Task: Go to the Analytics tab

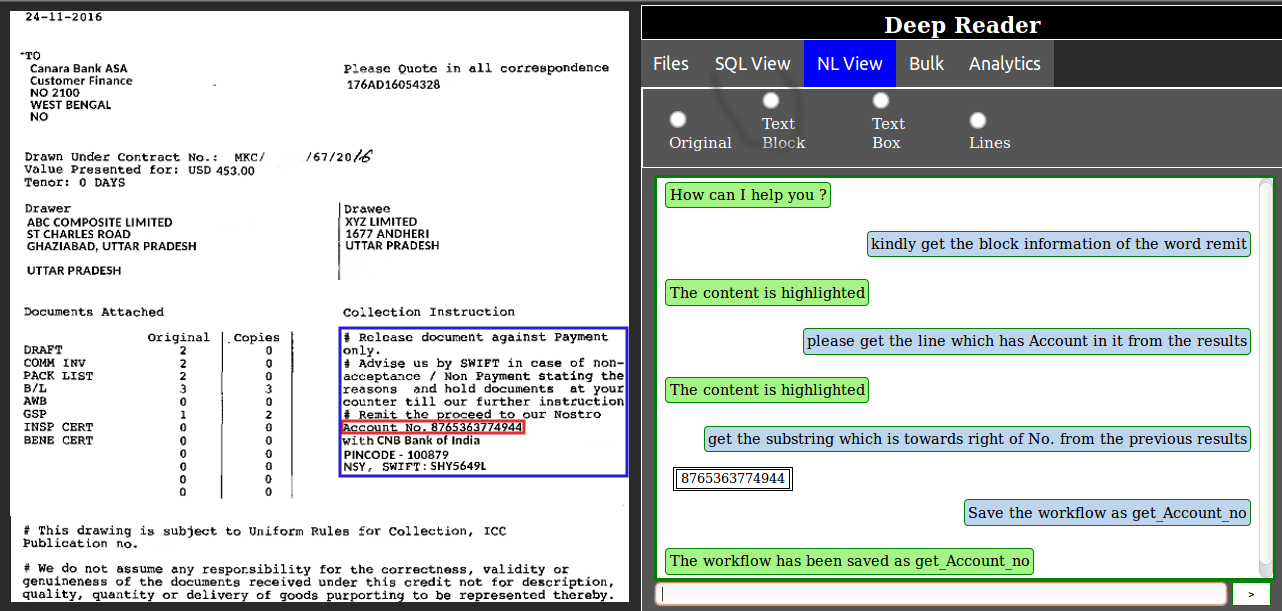Action: [x=1005, y=63]
